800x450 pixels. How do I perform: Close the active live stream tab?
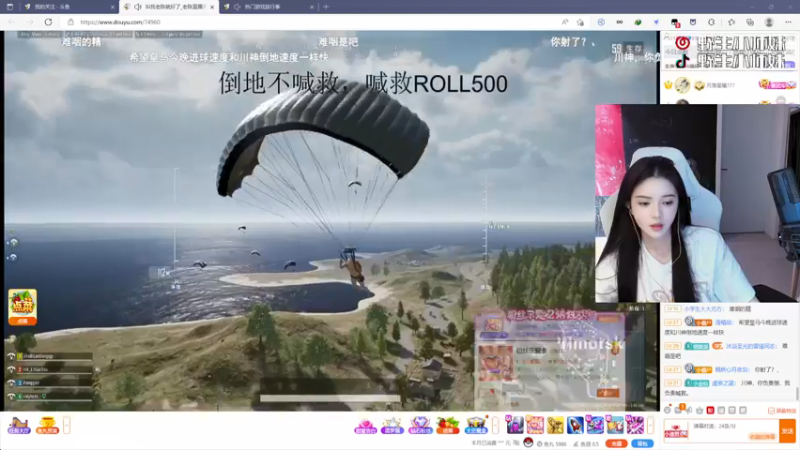(212, 7)
